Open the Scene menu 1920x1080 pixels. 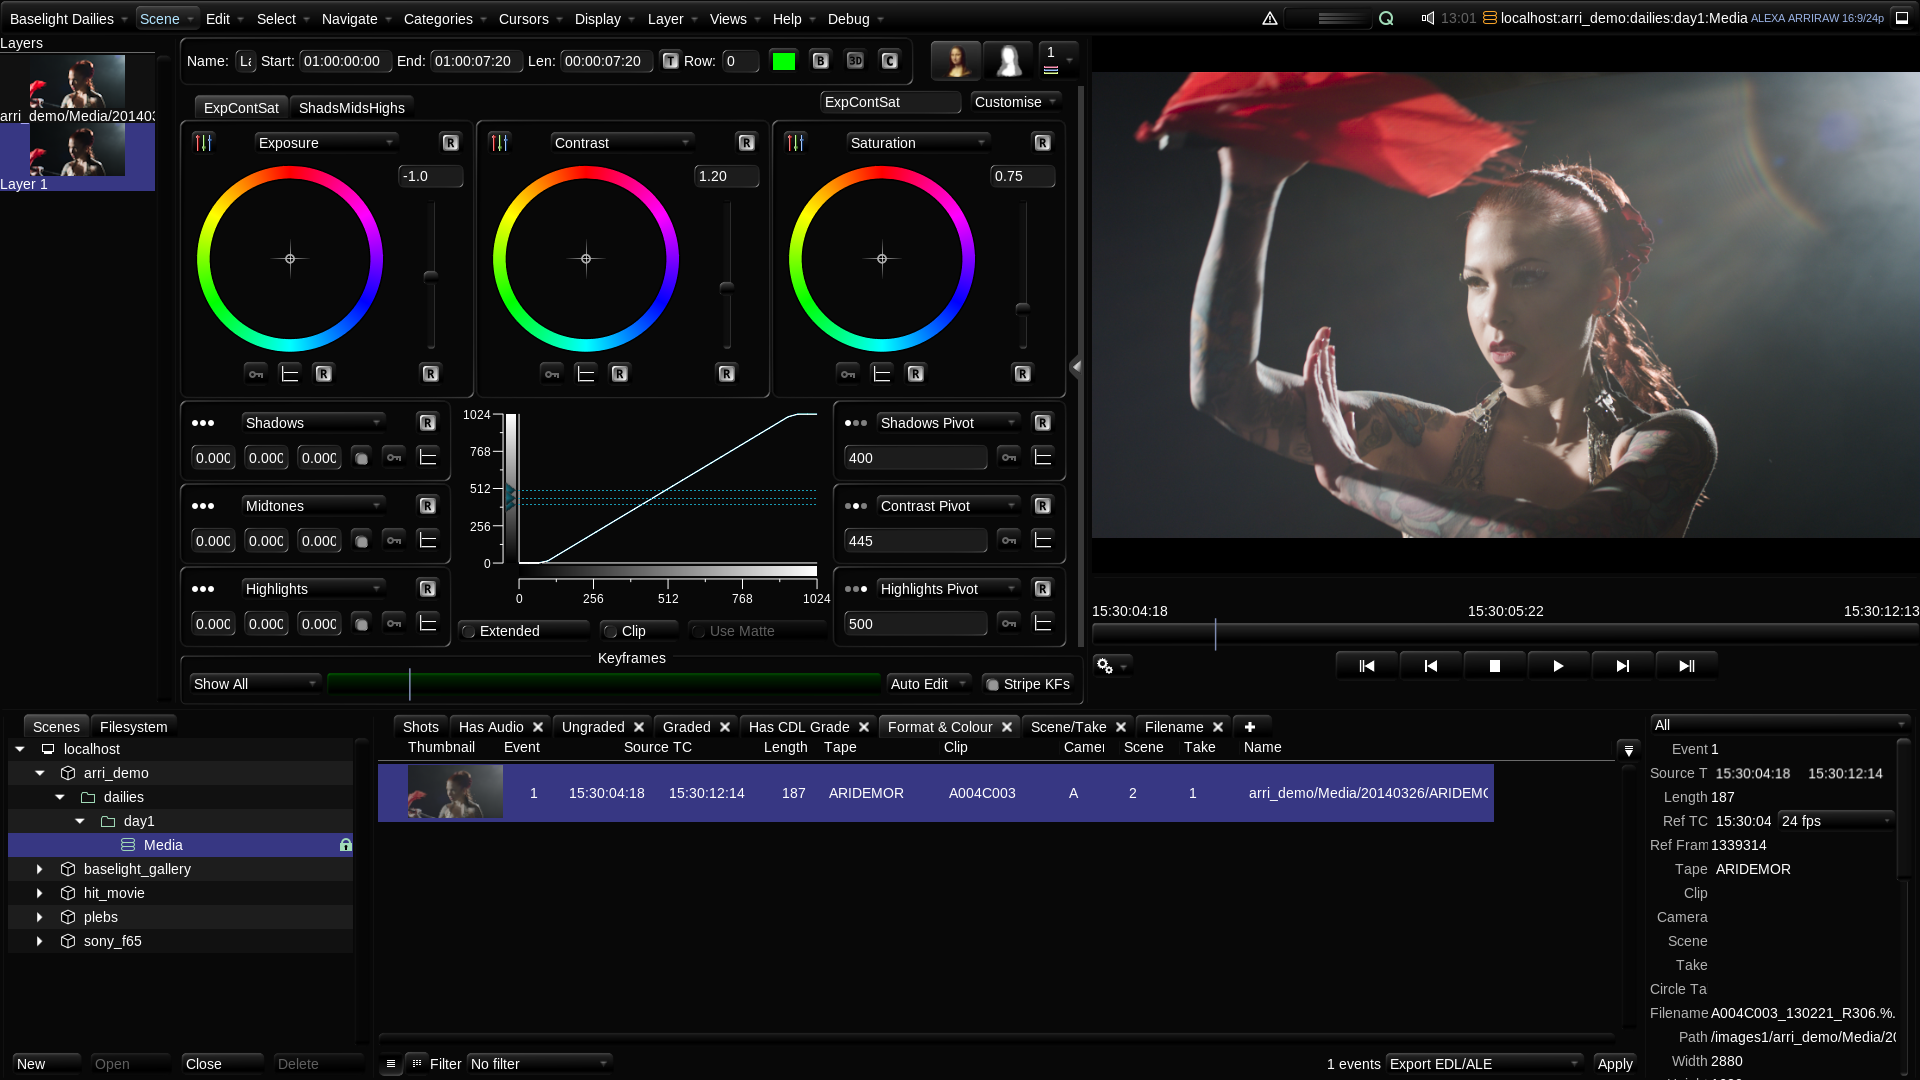point(166,19)
